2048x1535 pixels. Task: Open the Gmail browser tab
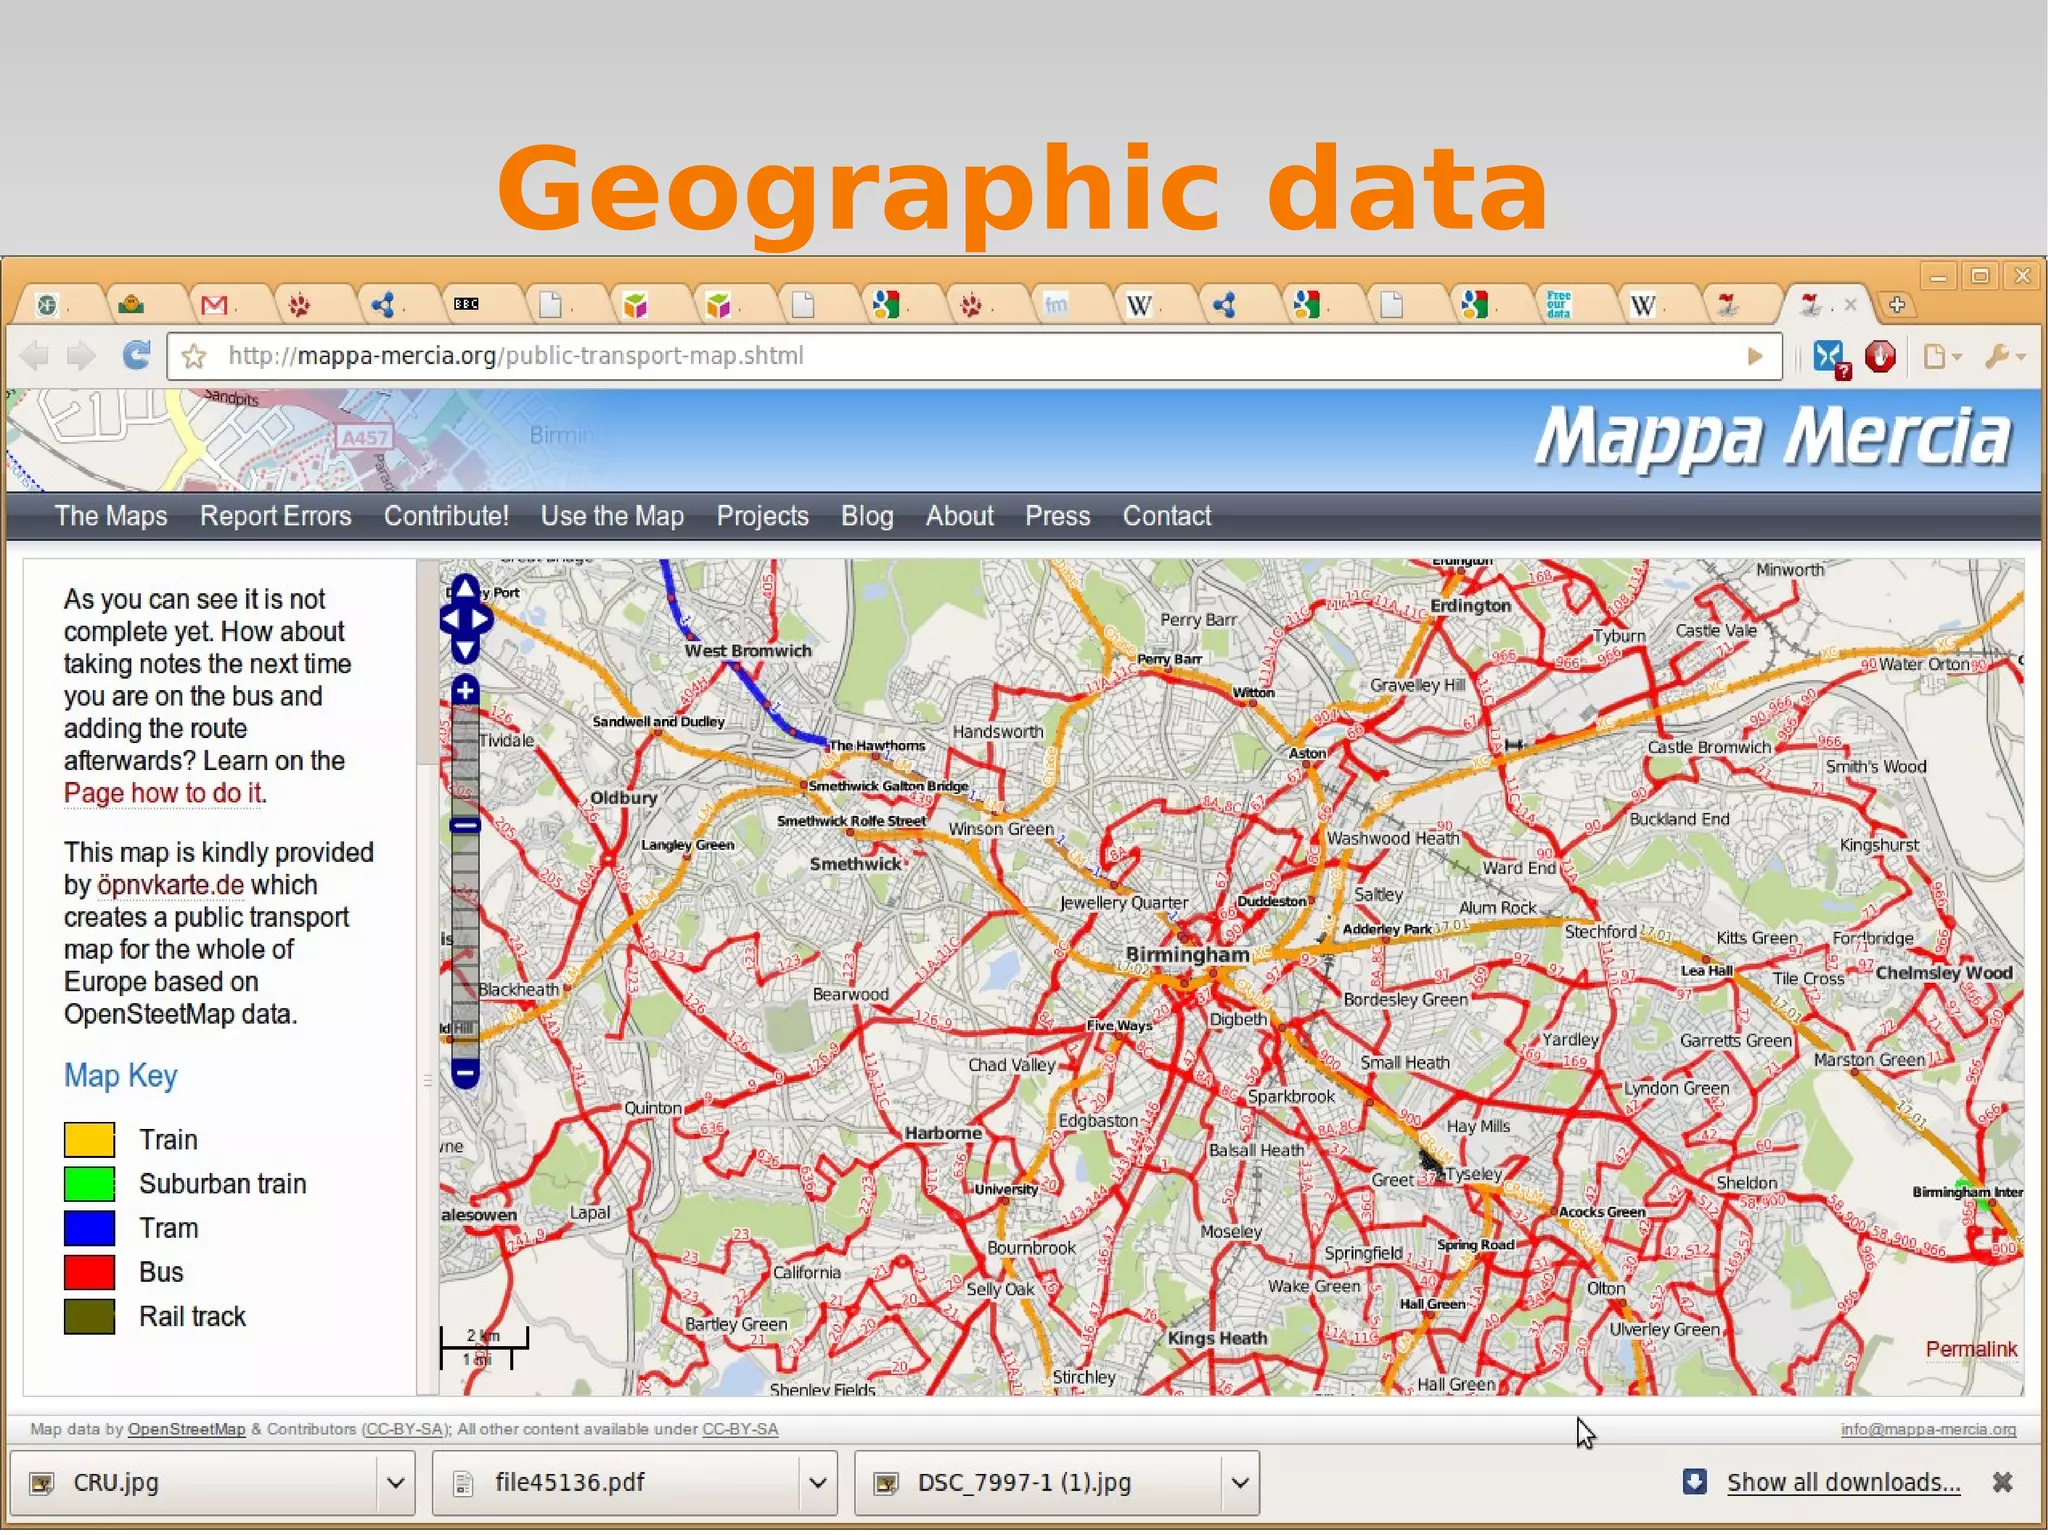tap(214, 305)
